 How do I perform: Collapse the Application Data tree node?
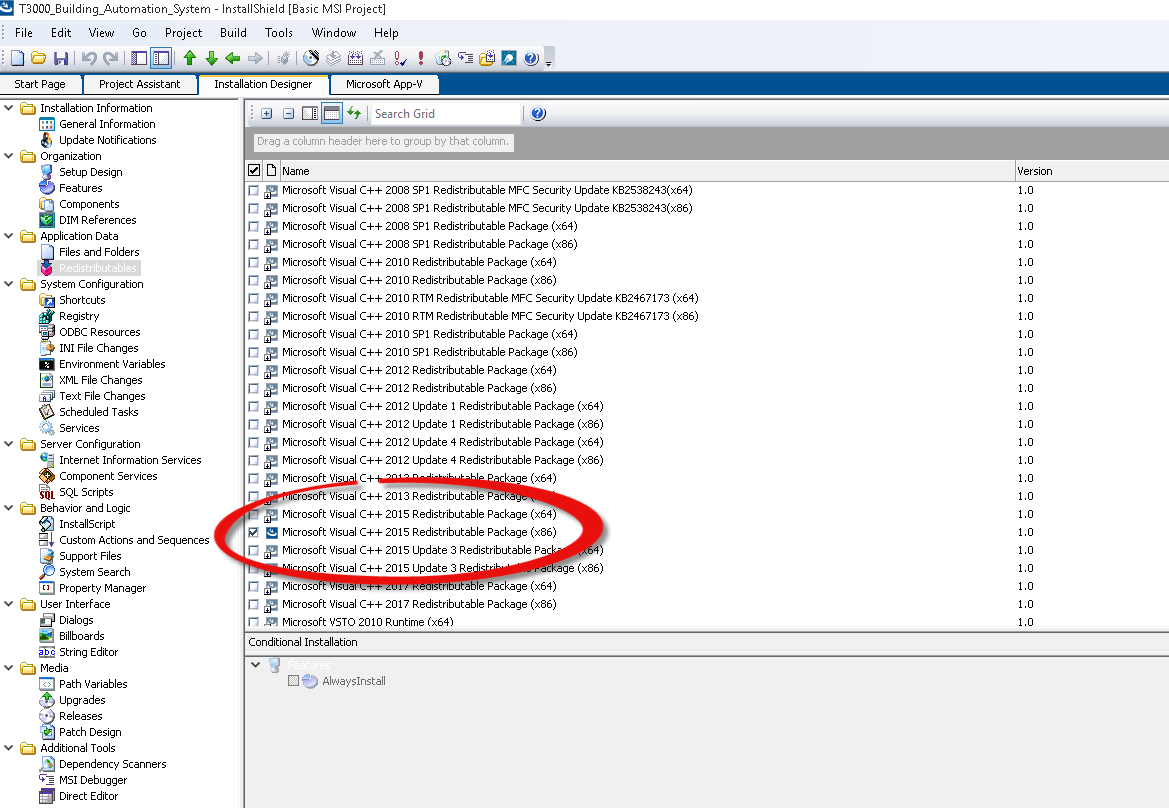click(x=9, y=236)
